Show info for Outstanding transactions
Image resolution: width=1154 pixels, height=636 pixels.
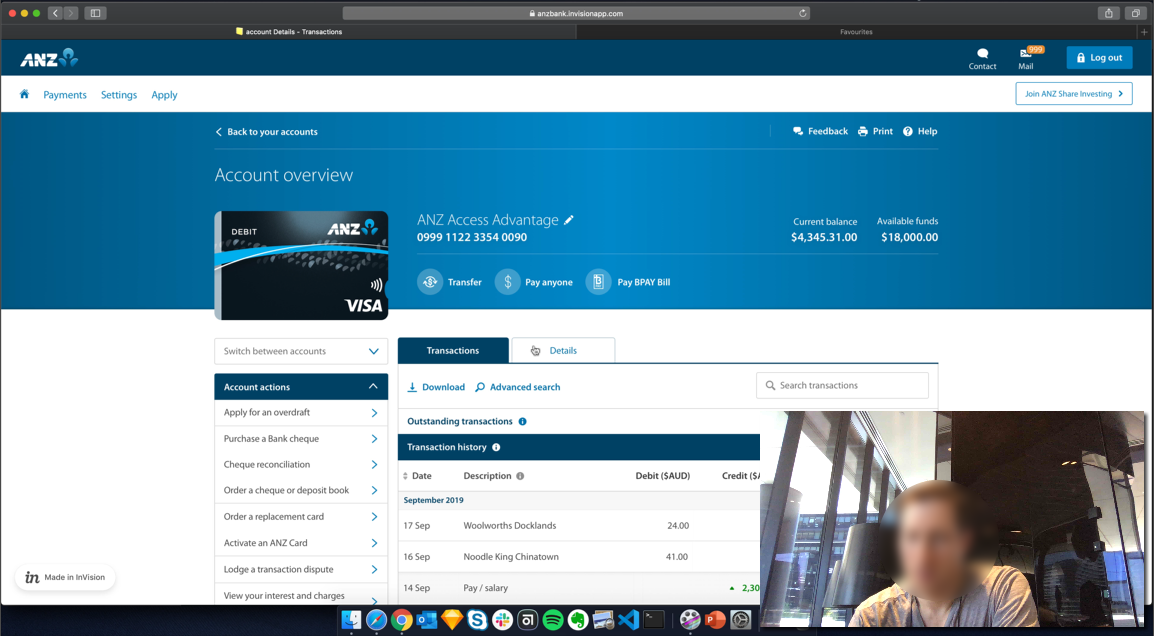point(523,421)
